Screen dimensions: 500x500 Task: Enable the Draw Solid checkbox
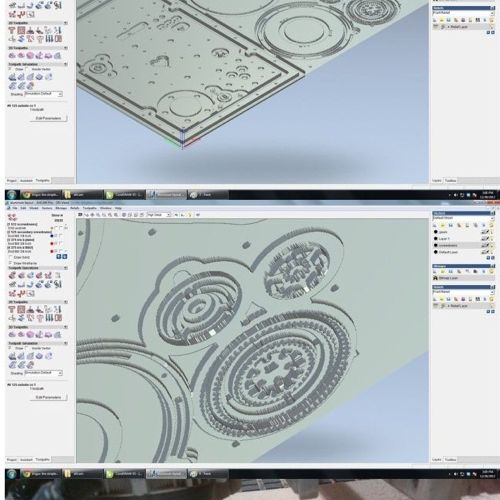(11, 257)
